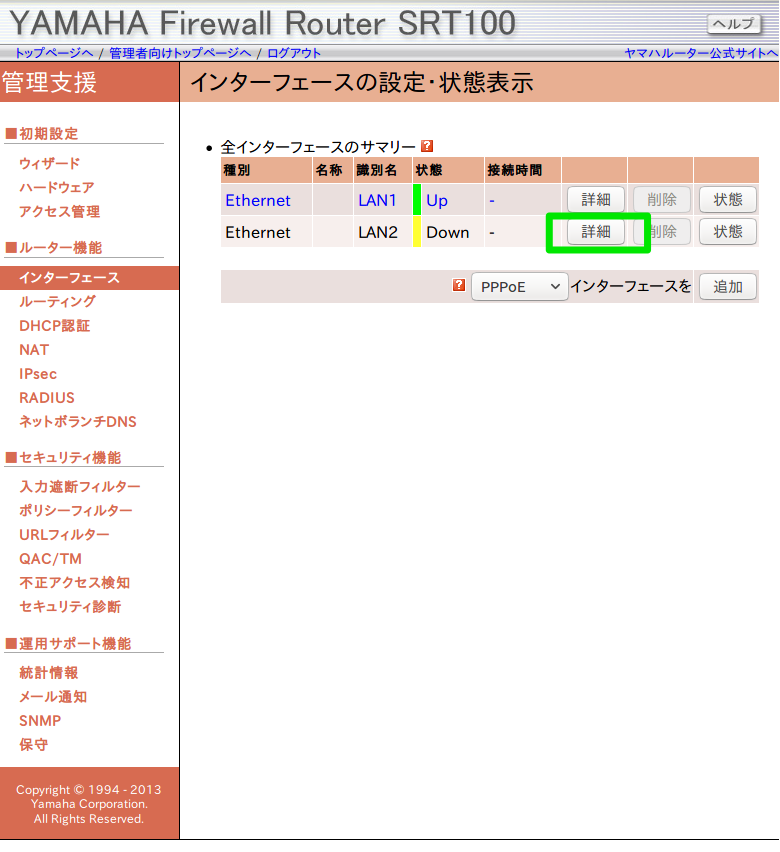Open ポリシーフィルター in the sidebar

point(76,510)
